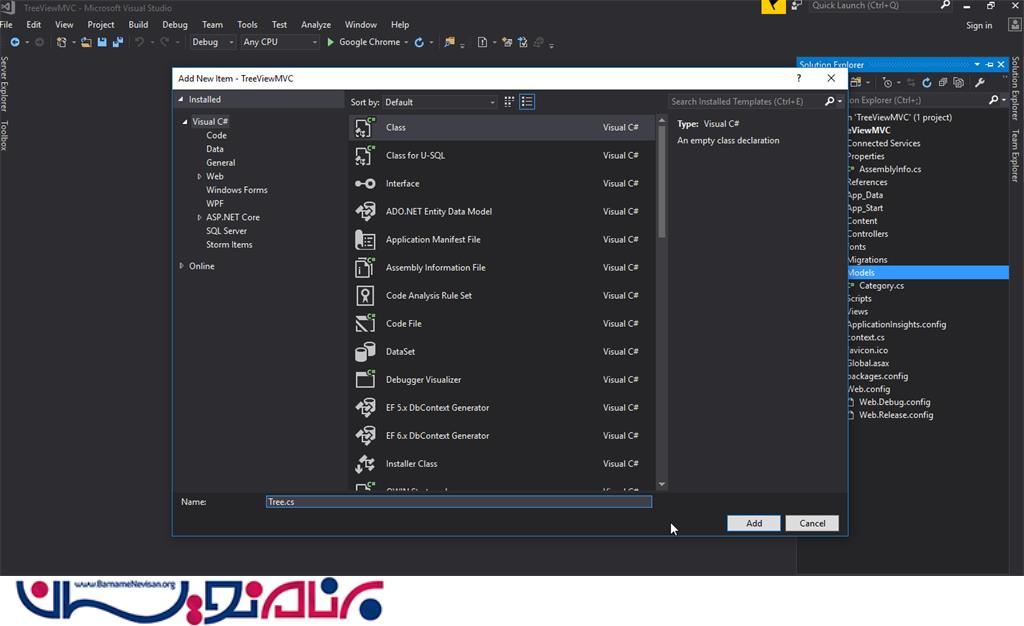This screenshot has height=626, width=1024.
Task: Select the Code Analysis Rule Set template
Action: 502,296
